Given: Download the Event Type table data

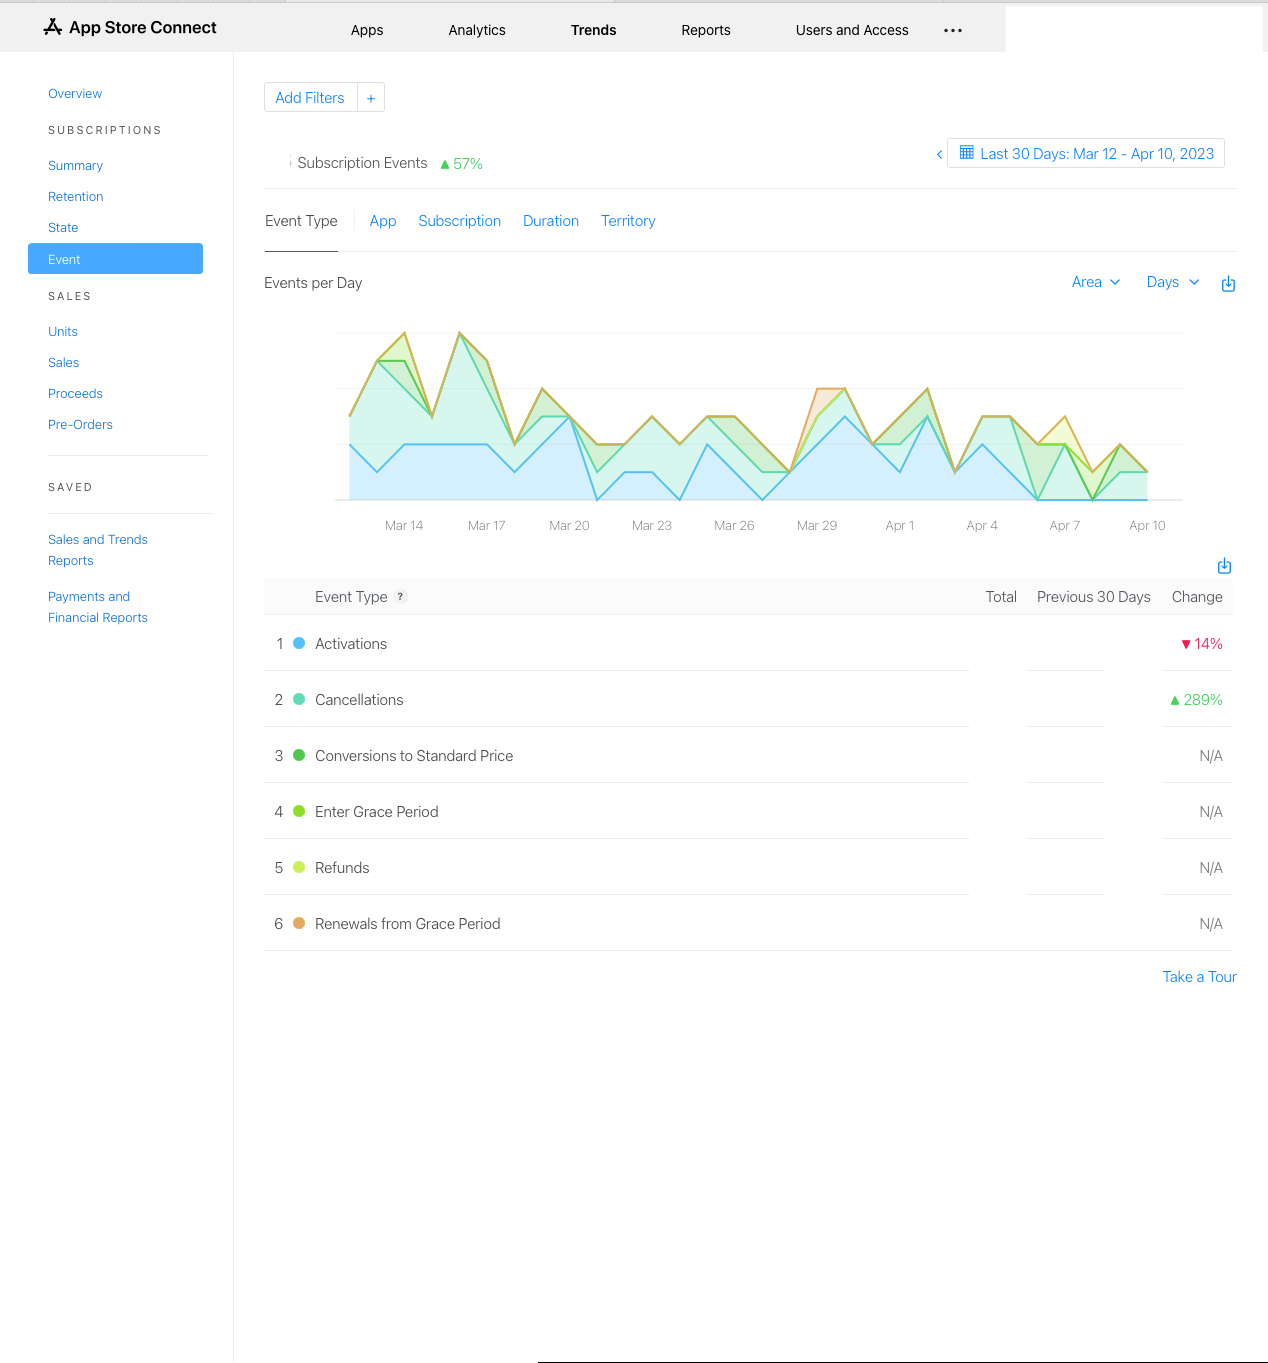Looking at the screenshot, I should (1224, 566).
